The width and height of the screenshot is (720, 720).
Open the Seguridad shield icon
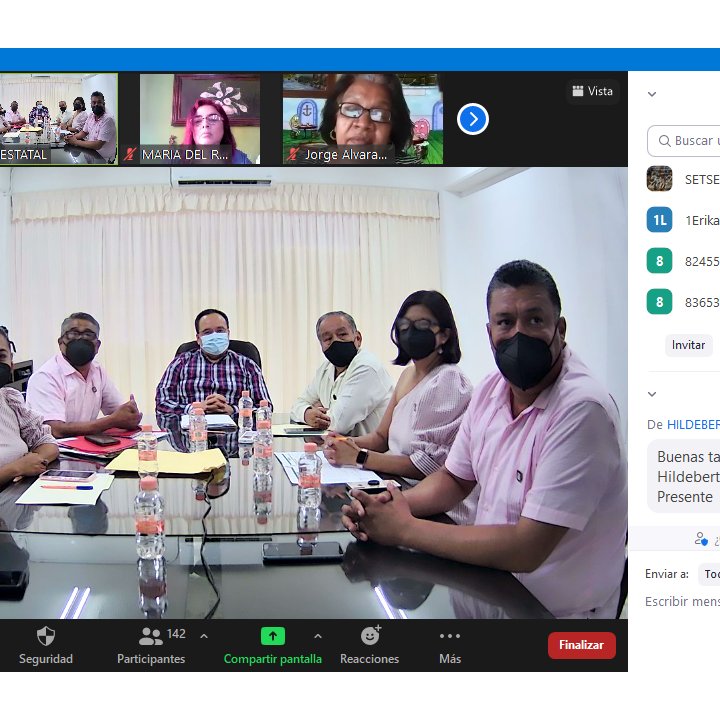click(46, 636)
